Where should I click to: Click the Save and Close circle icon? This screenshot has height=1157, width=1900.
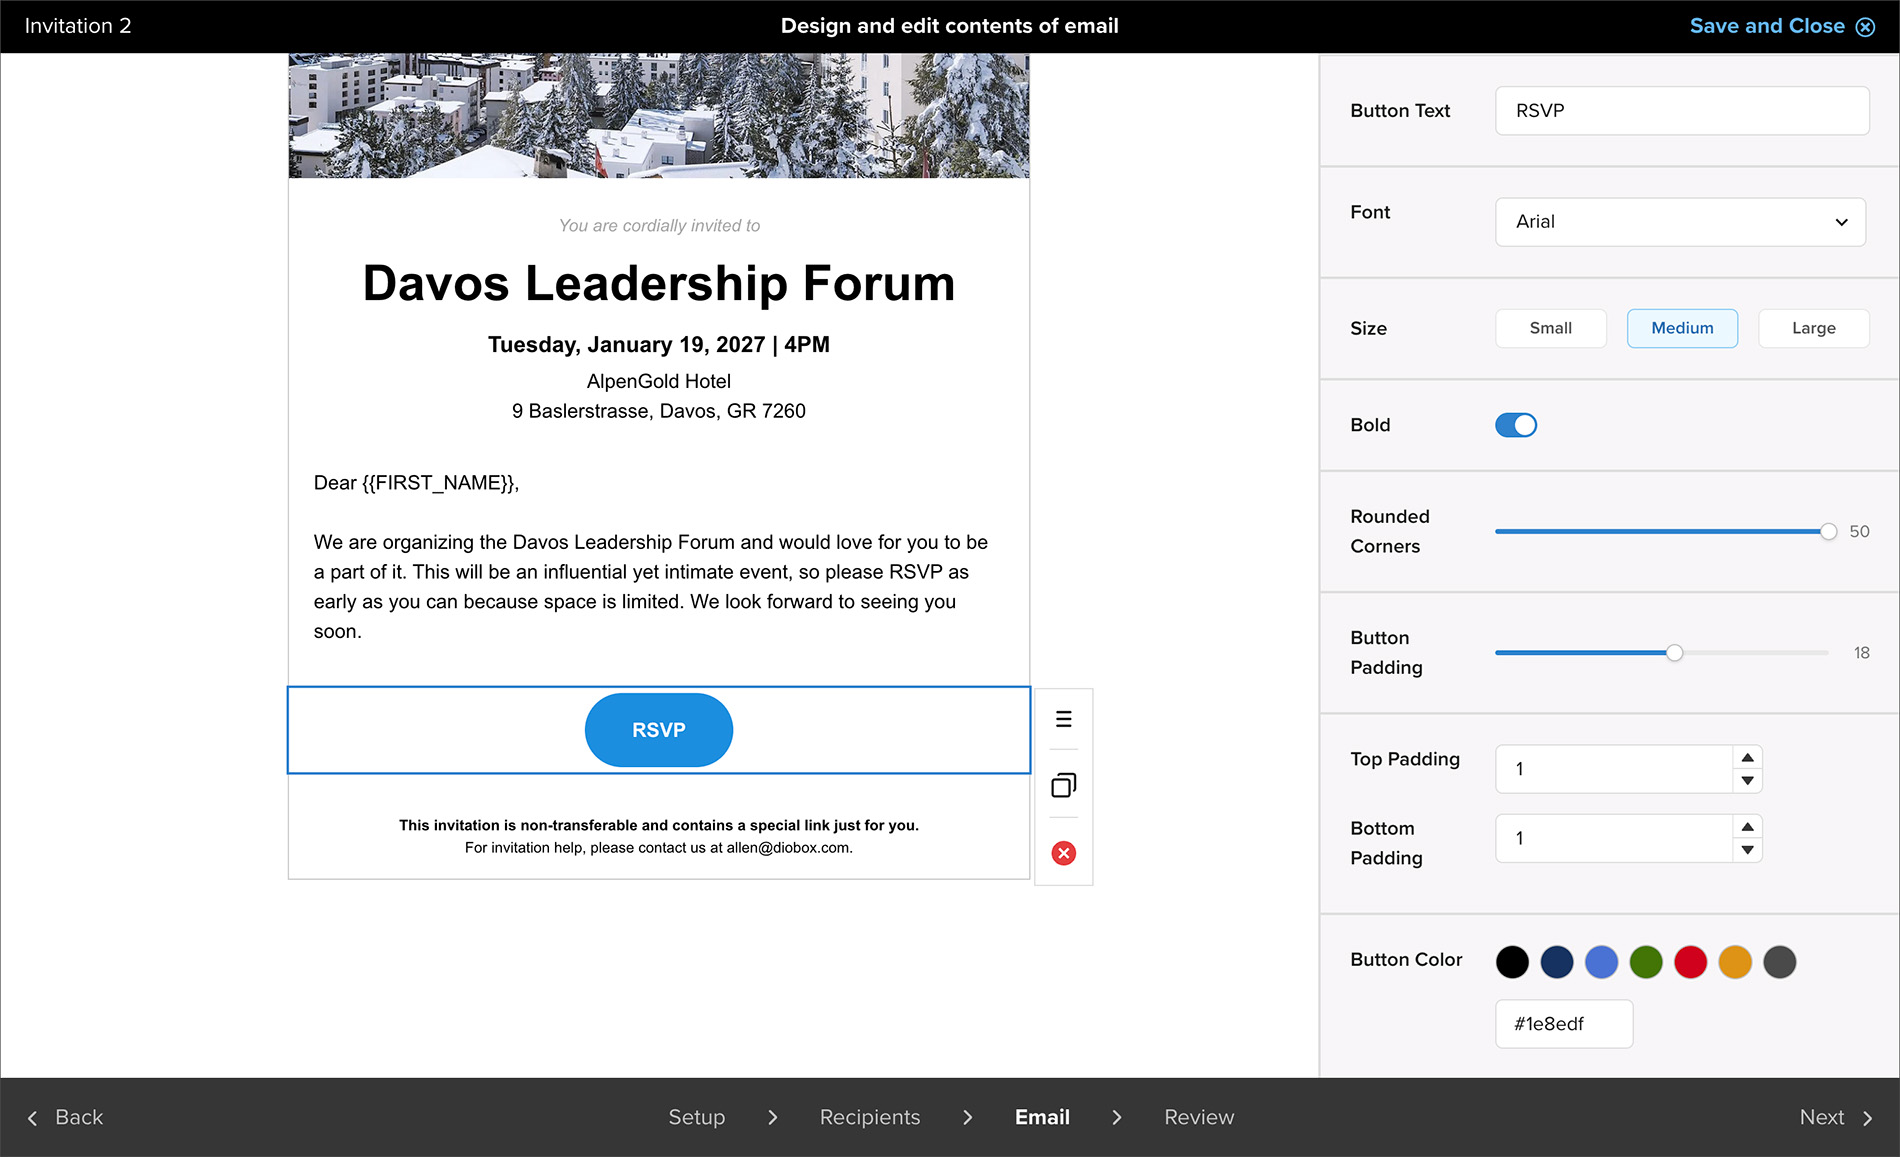(1865, 27)
